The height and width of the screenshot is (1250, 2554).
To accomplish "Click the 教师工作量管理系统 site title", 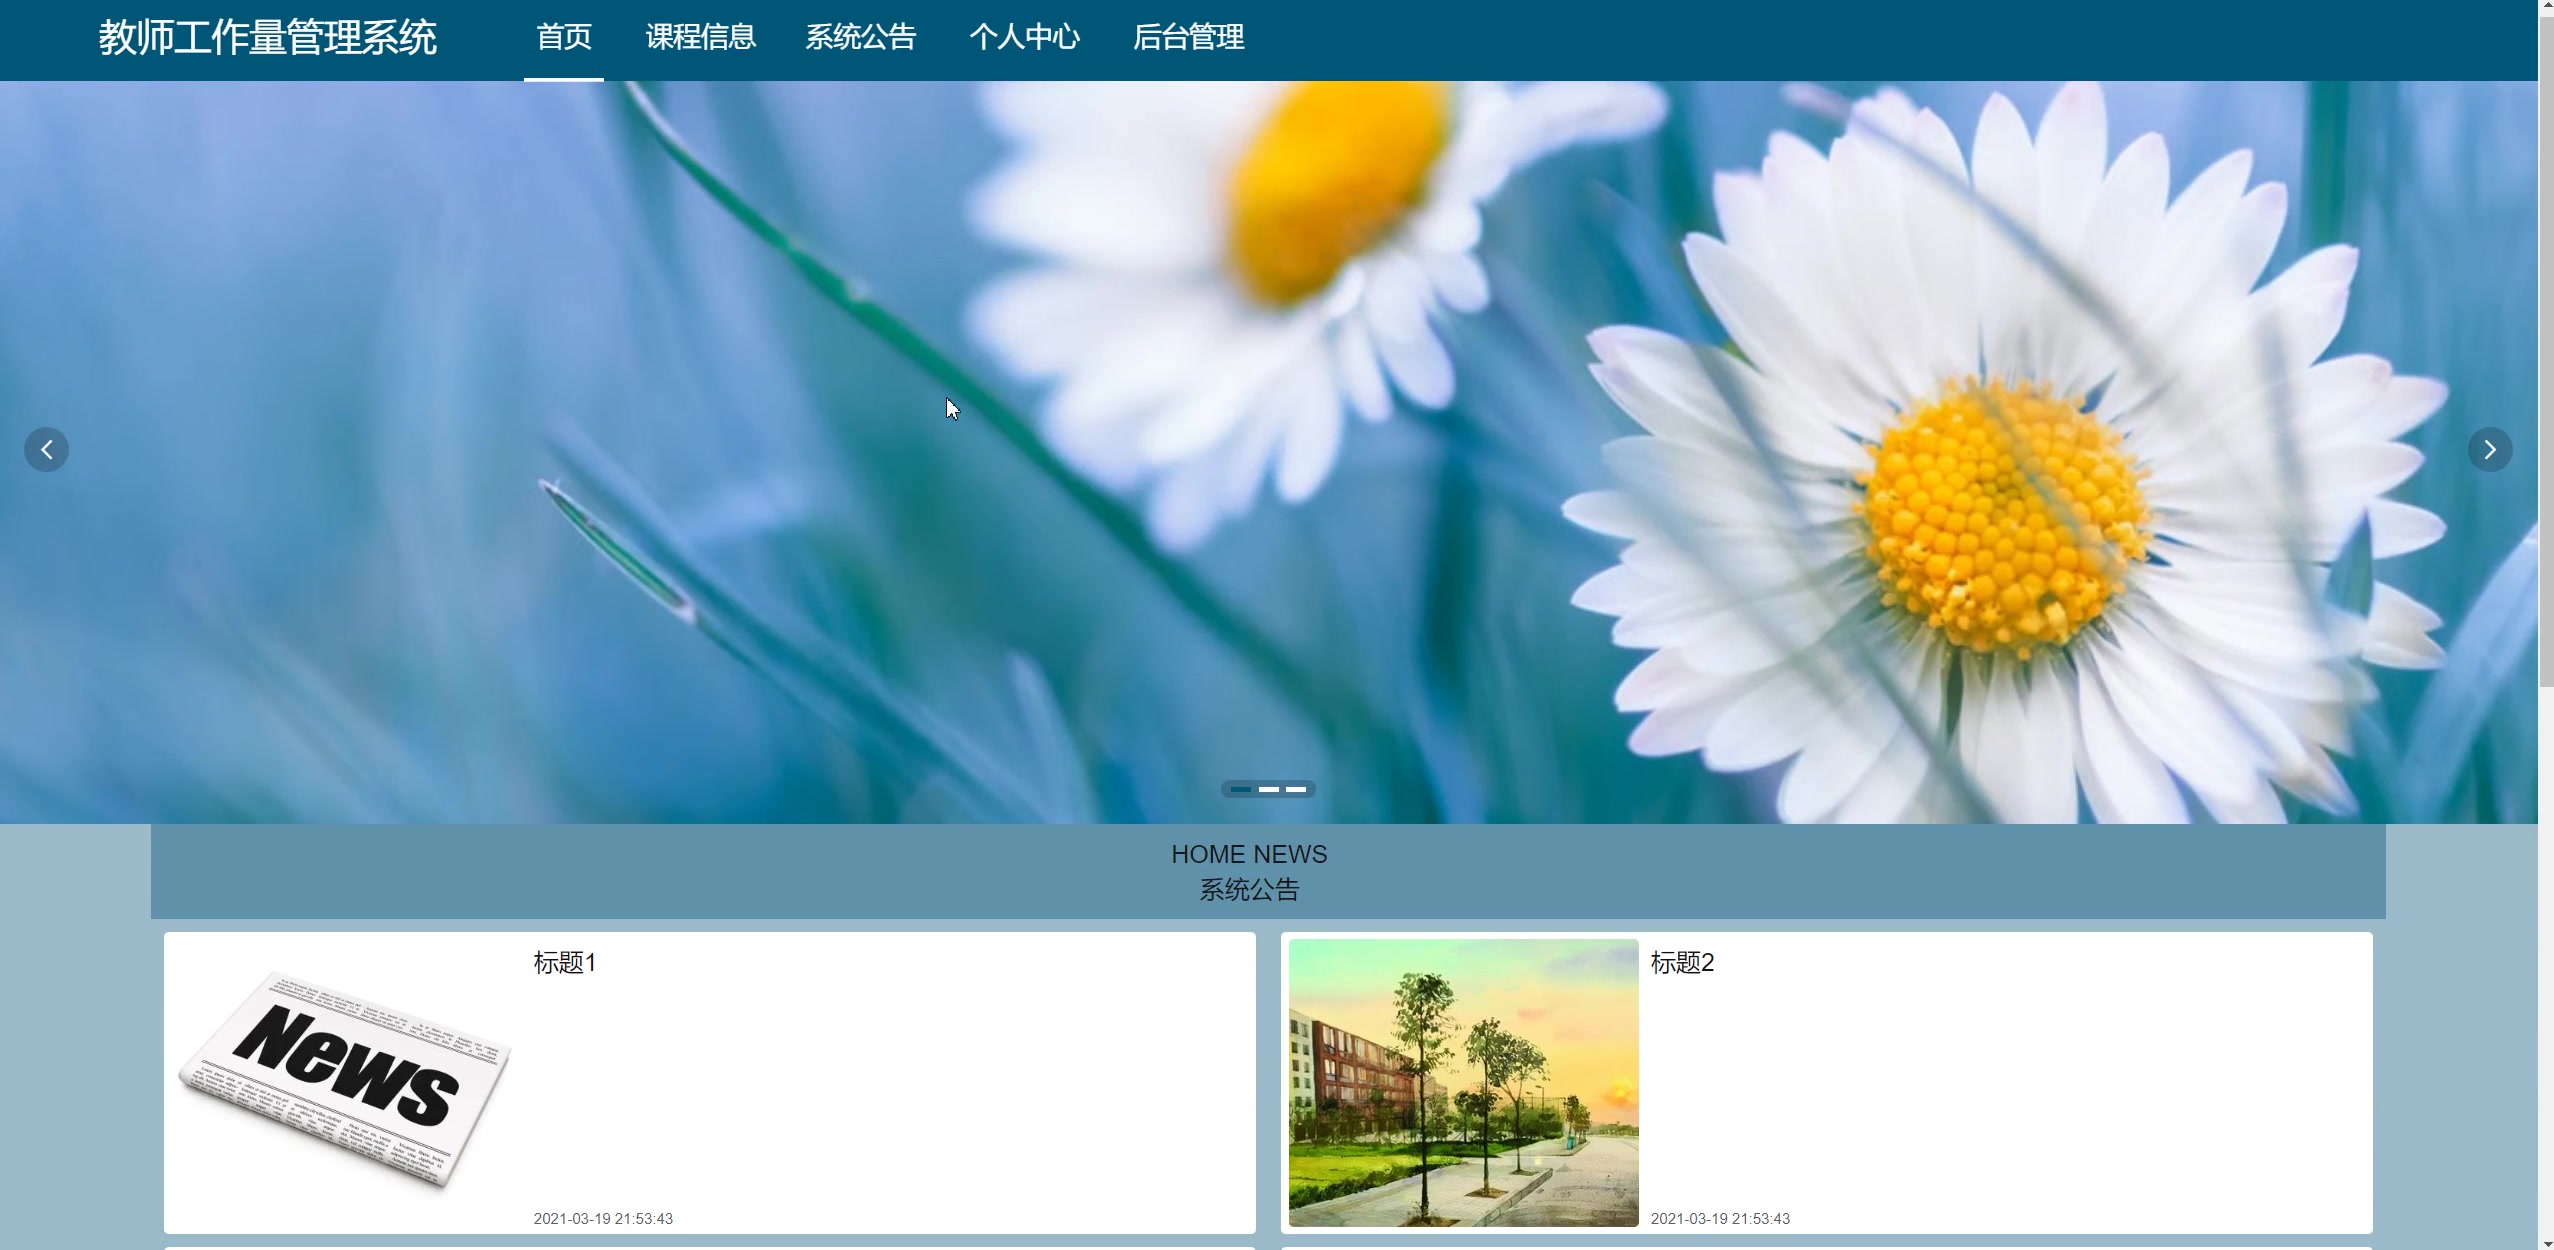I will tap(267, 38).
